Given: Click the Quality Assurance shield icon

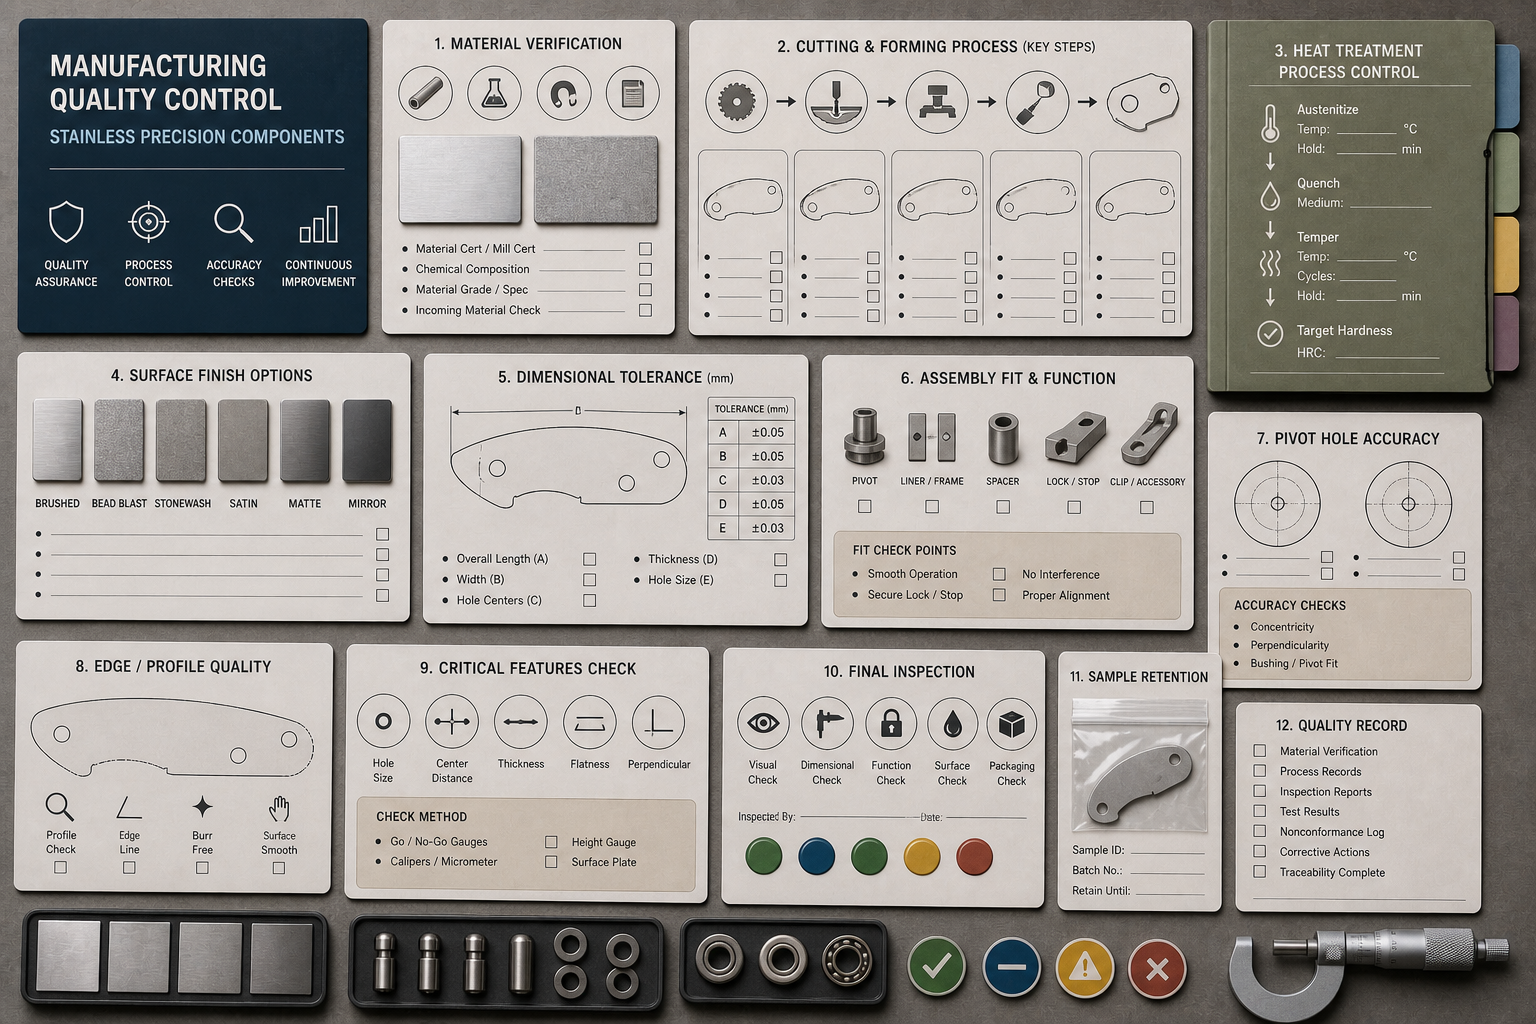Looking at the screenshot, I should (x=66, y=222).
